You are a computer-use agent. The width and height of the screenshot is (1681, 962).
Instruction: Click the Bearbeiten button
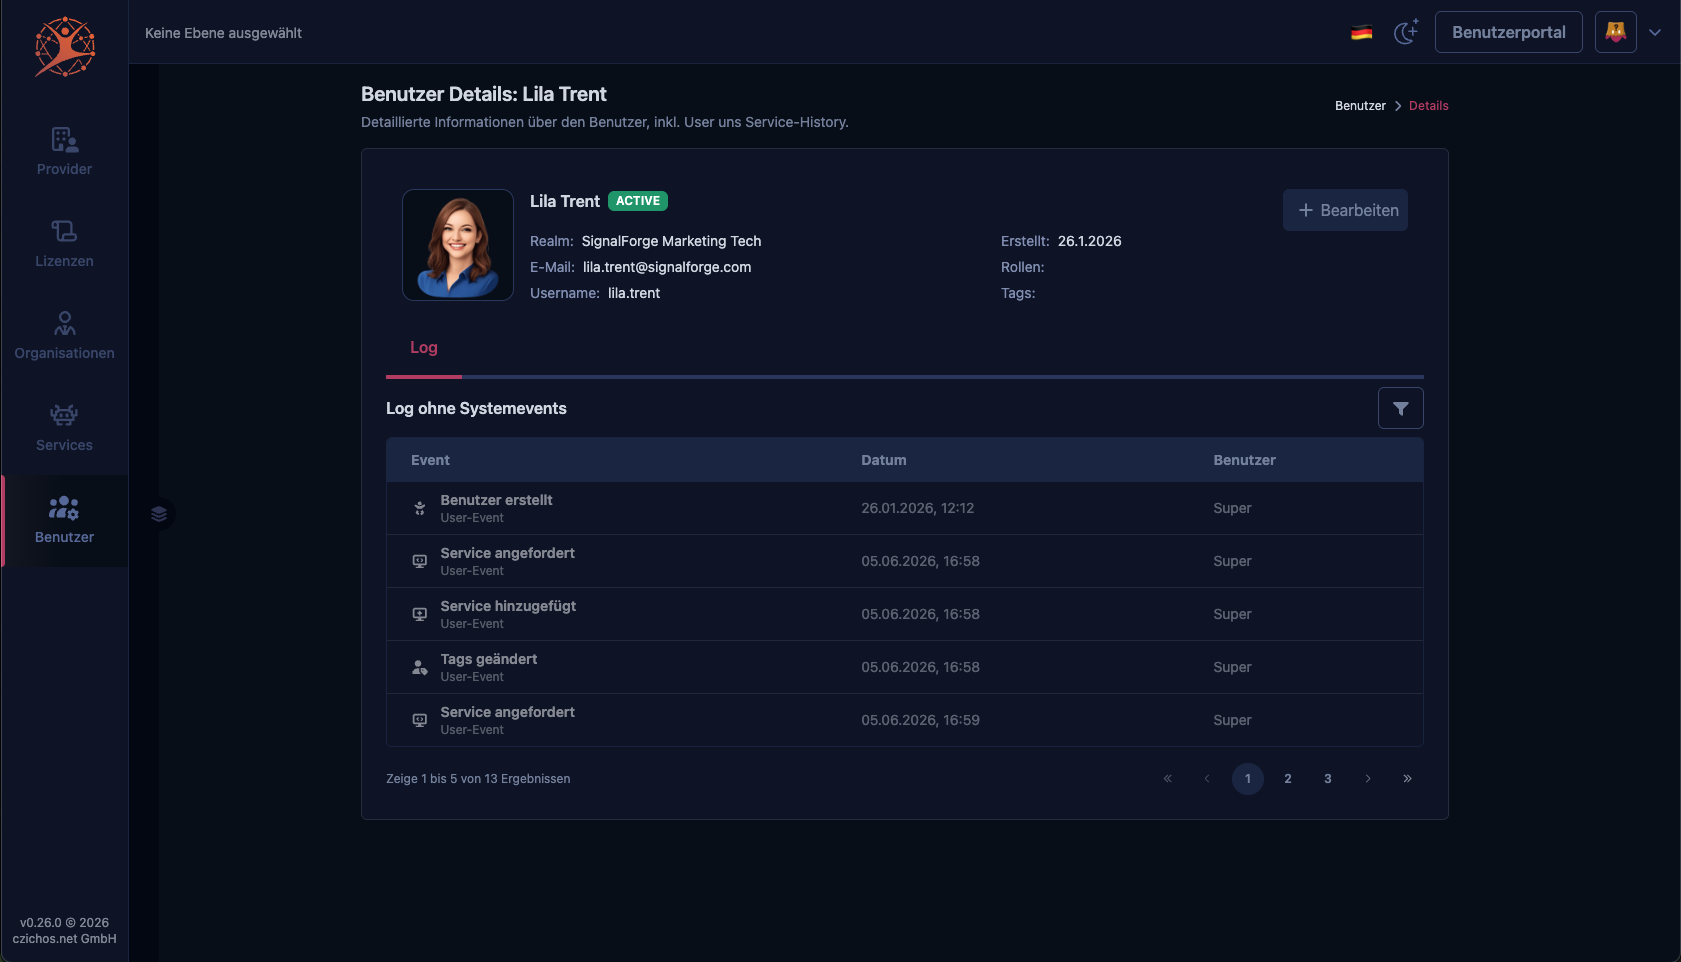(x=1345, y=210)
